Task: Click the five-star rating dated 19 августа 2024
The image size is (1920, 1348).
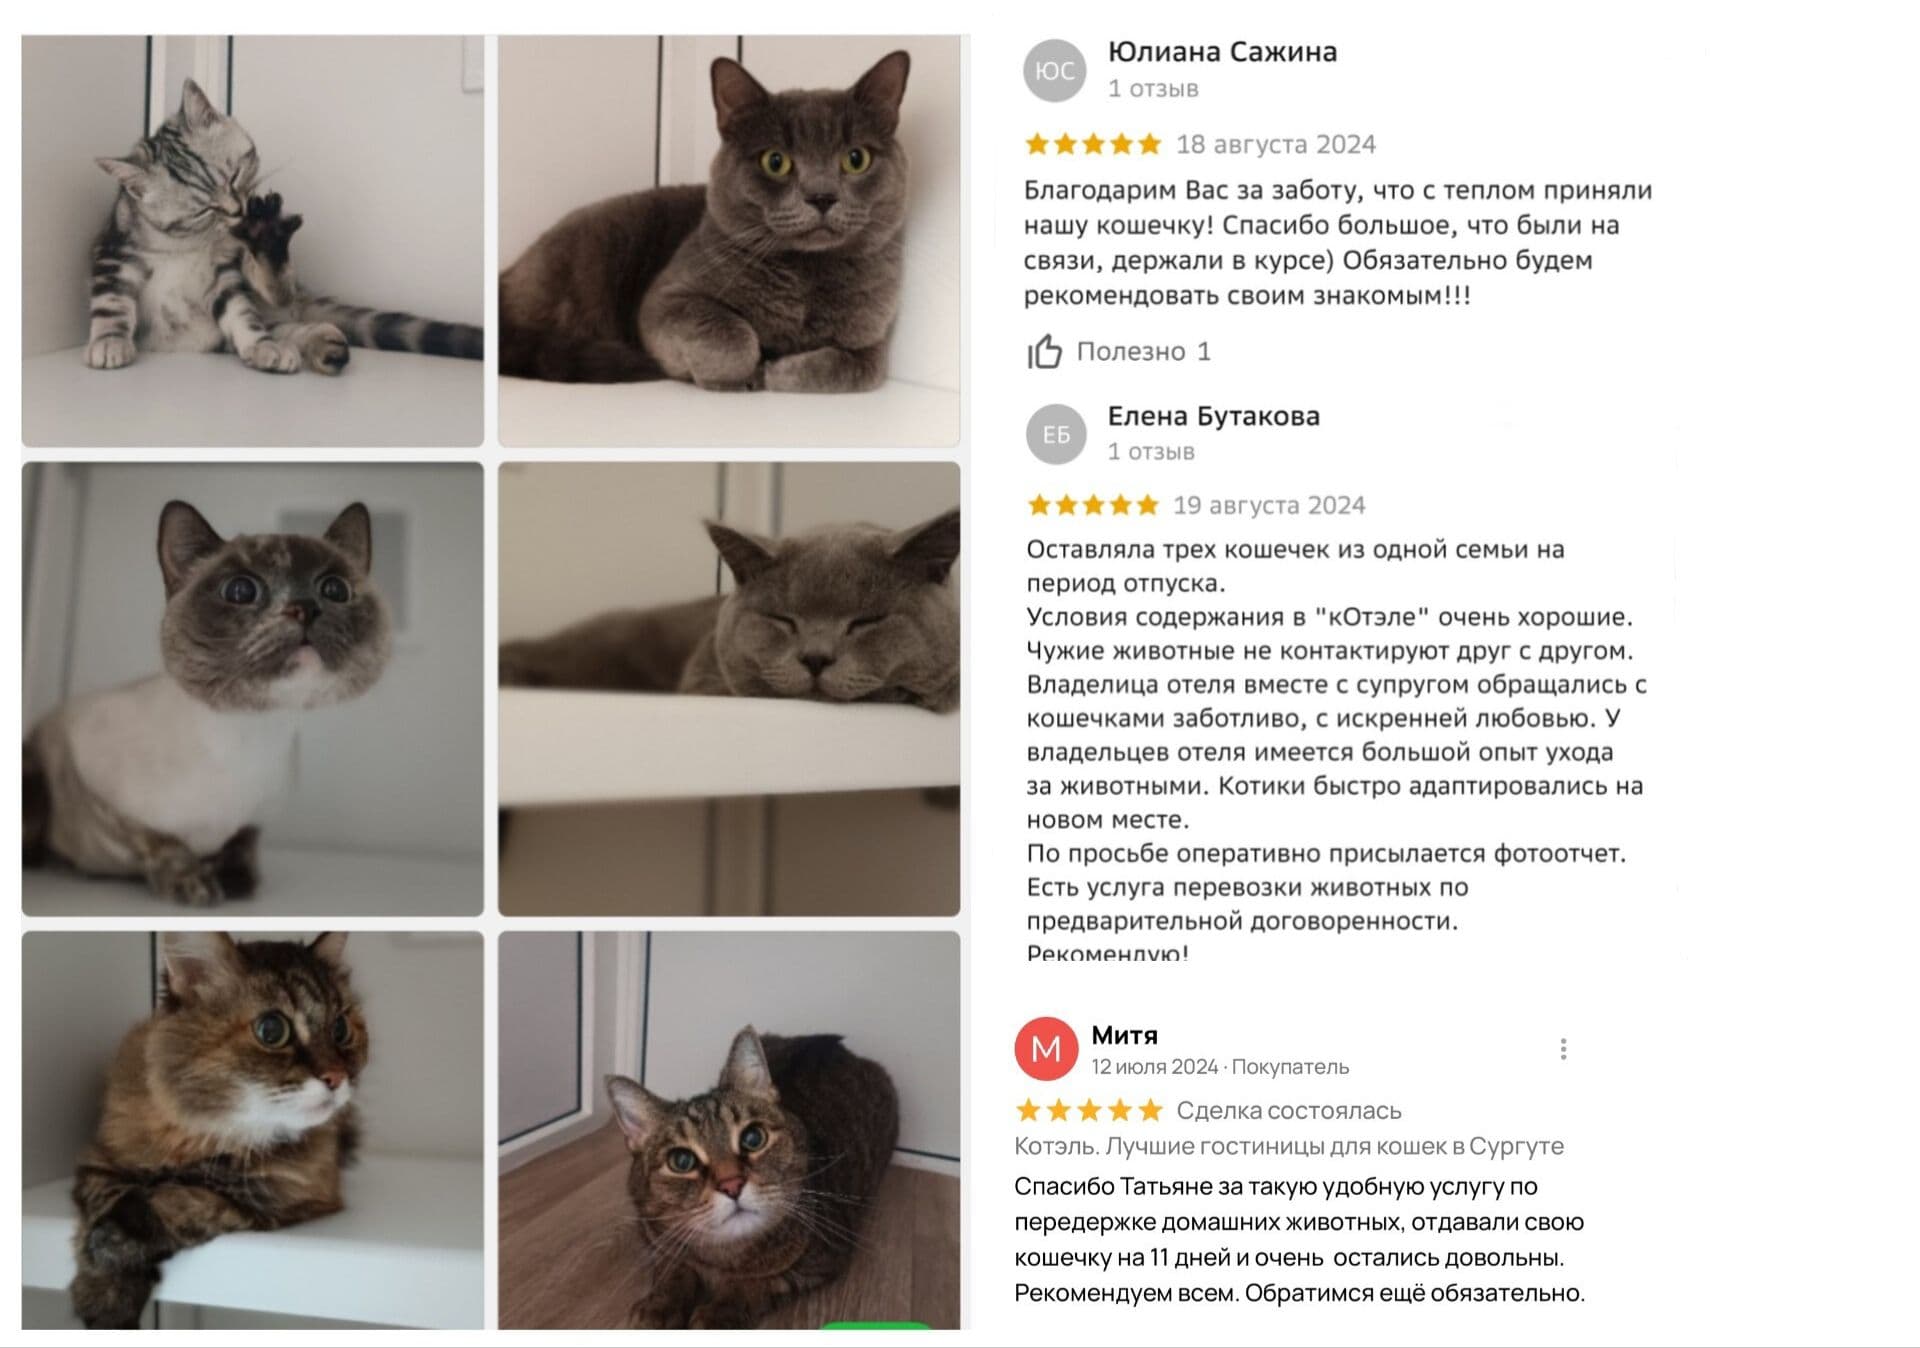Action: (x=1093, y=505)
